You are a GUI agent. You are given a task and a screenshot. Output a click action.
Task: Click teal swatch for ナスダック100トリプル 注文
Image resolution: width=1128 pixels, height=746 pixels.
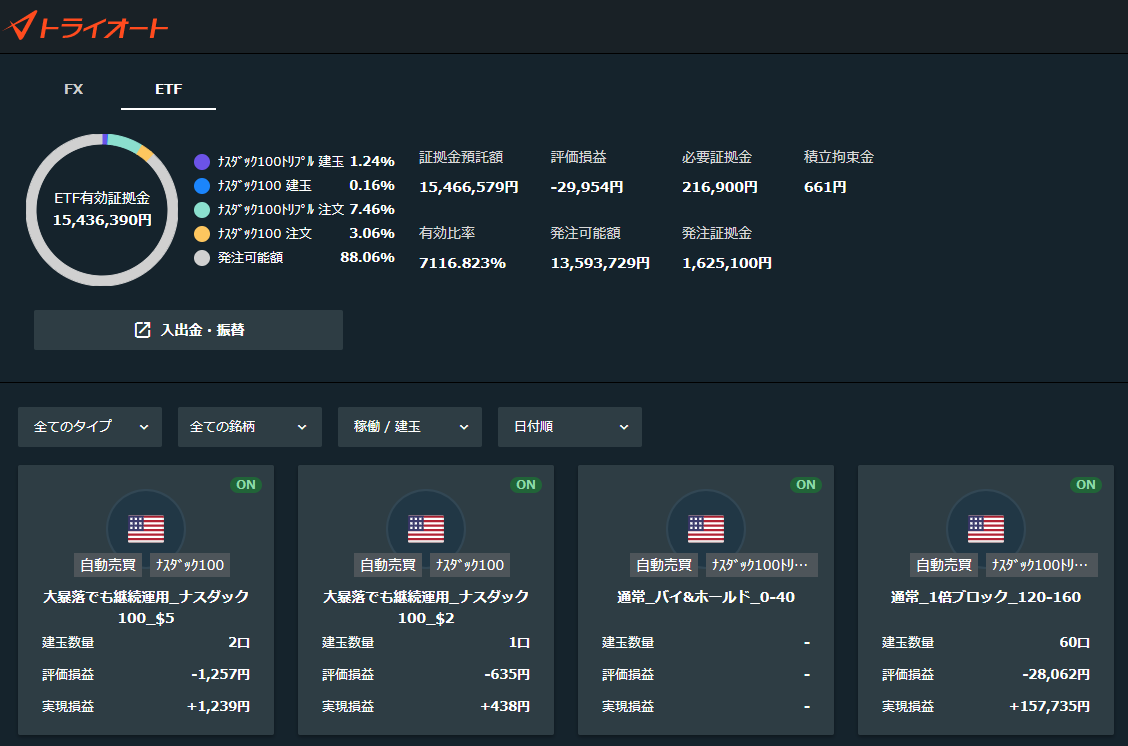tap(202, 209)
